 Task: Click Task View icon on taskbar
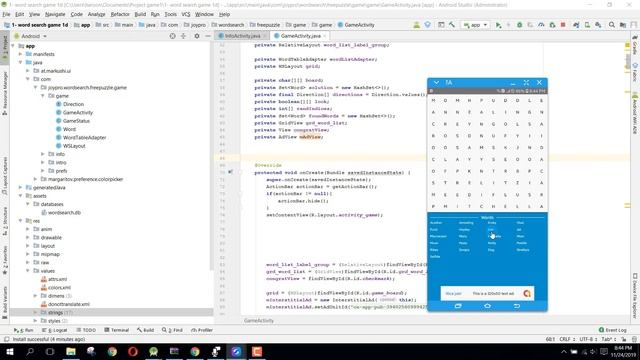click(50, 351)
